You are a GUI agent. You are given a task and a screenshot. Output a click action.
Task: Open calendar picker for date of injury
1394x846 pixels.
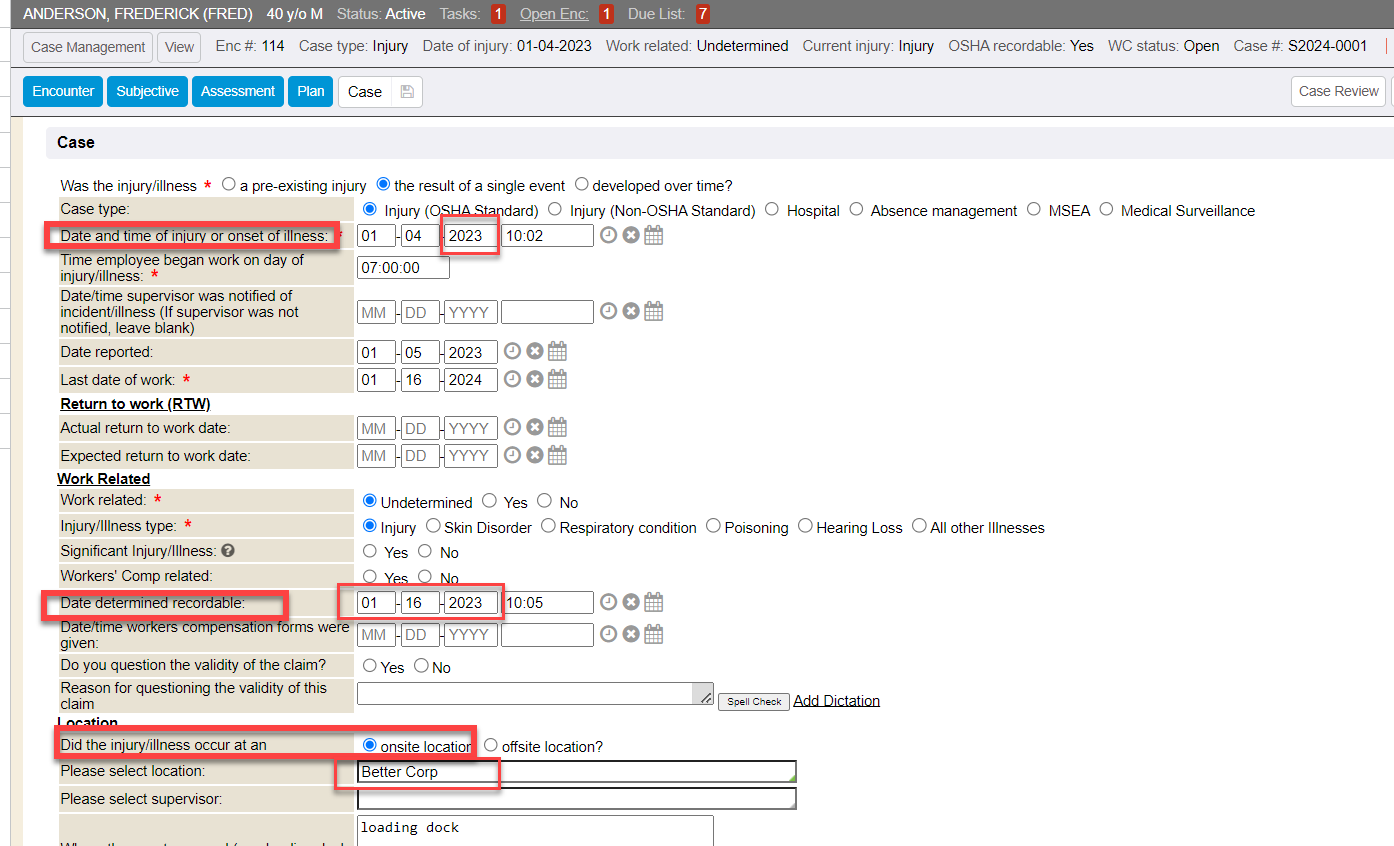click(x=653, y=236)
